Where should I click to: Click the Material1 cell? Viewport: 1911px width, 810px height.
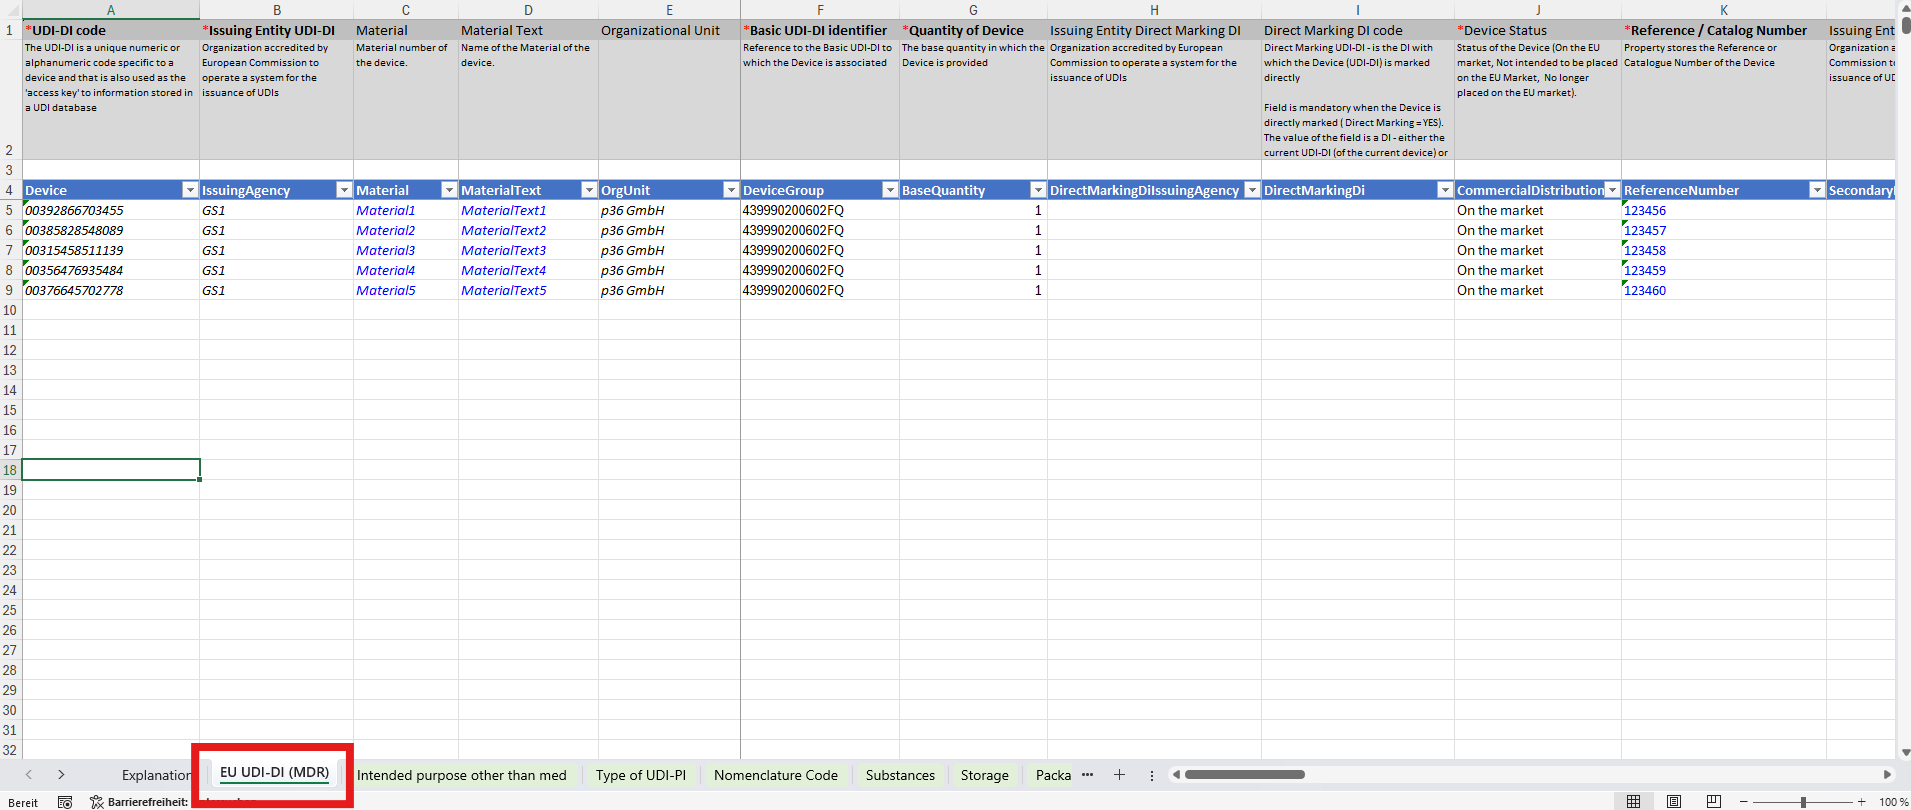(x=405, y=210)
